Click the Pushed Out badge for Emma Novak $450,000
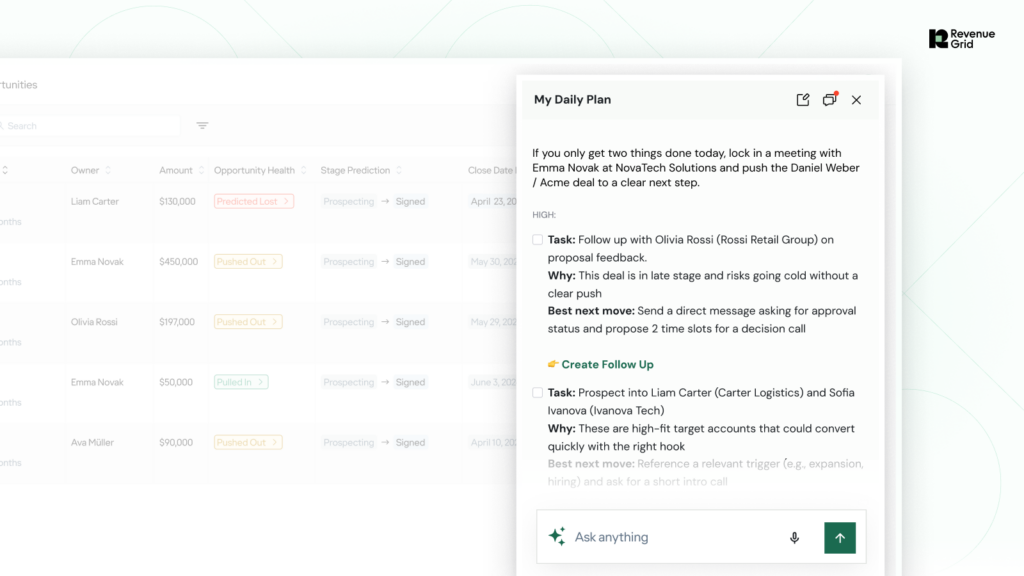This screenshot has width=1024, height=576. (248, 262)
